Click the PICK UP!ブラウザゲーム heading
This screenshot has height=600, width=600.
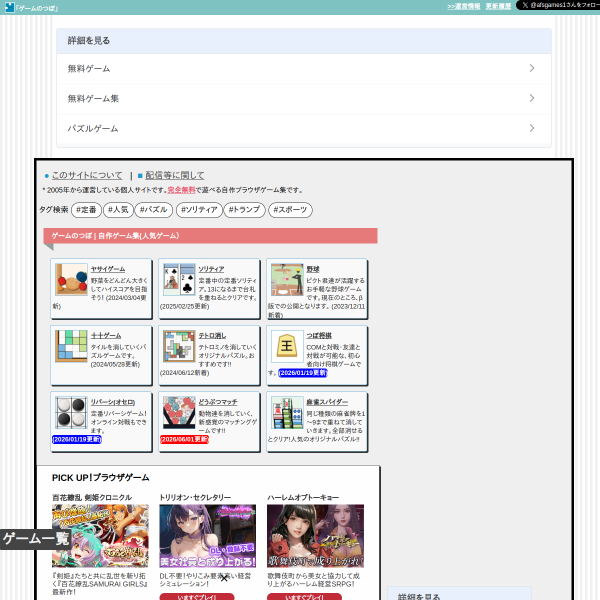pyautogui.click(x=101, y=478)
